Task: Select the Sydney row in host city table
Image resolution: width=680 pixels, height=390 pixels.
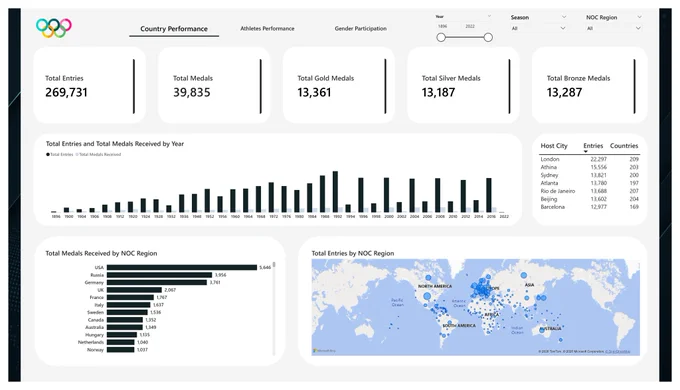Action: (x=589, y=175)
